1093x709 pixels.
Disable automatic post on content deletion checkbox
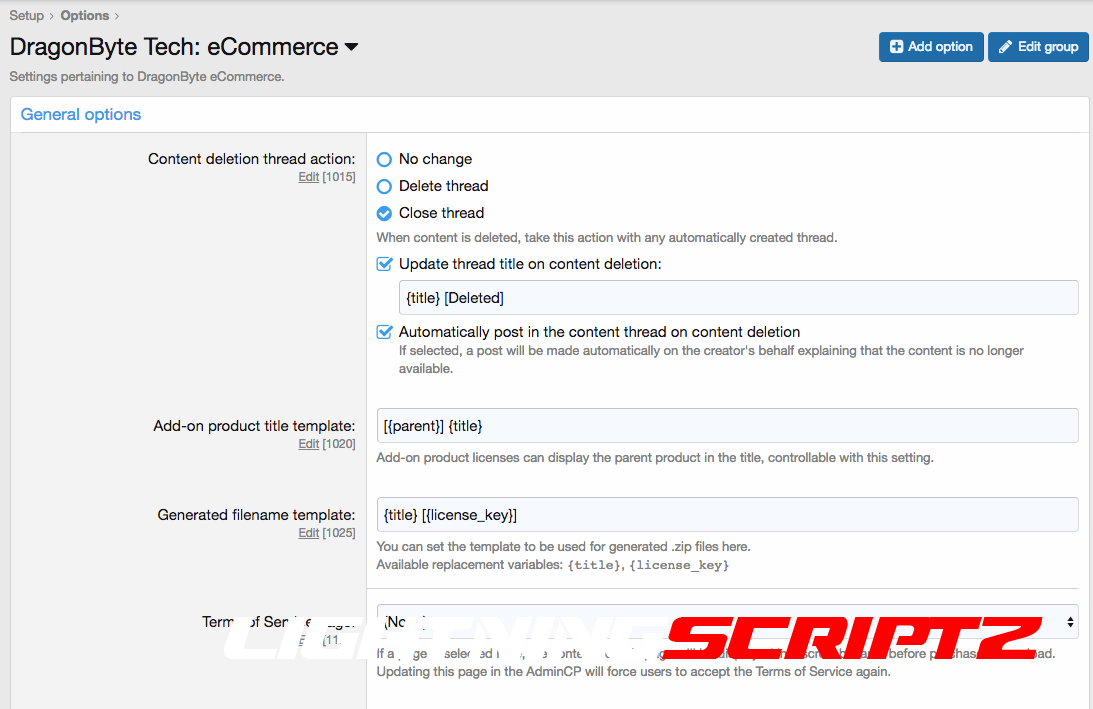384,332
